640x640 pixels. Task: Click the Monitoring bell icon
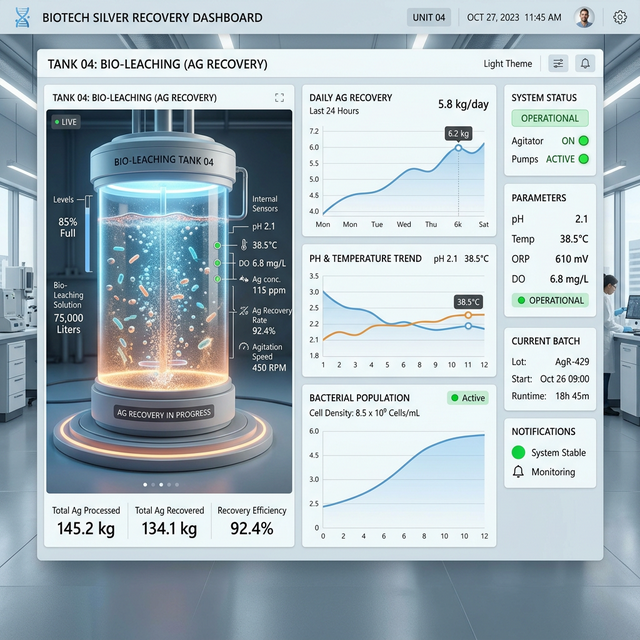[x=518, y=472]
